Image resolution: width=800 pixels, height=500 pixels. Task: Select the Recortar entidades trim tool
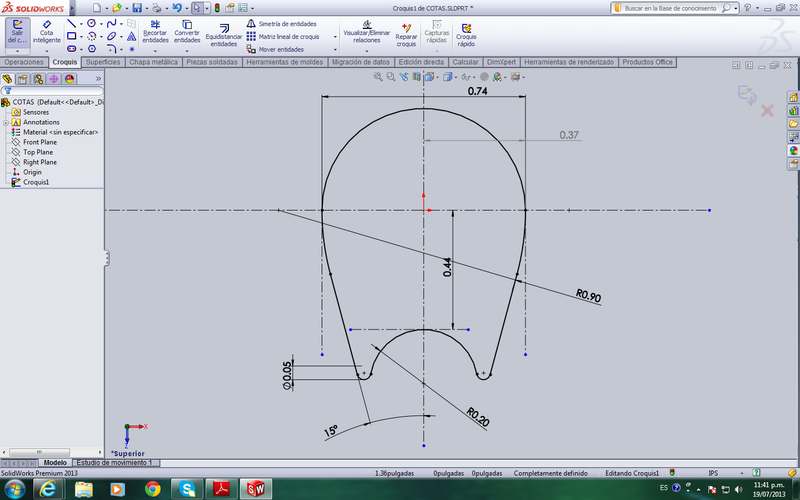(155, 32)
